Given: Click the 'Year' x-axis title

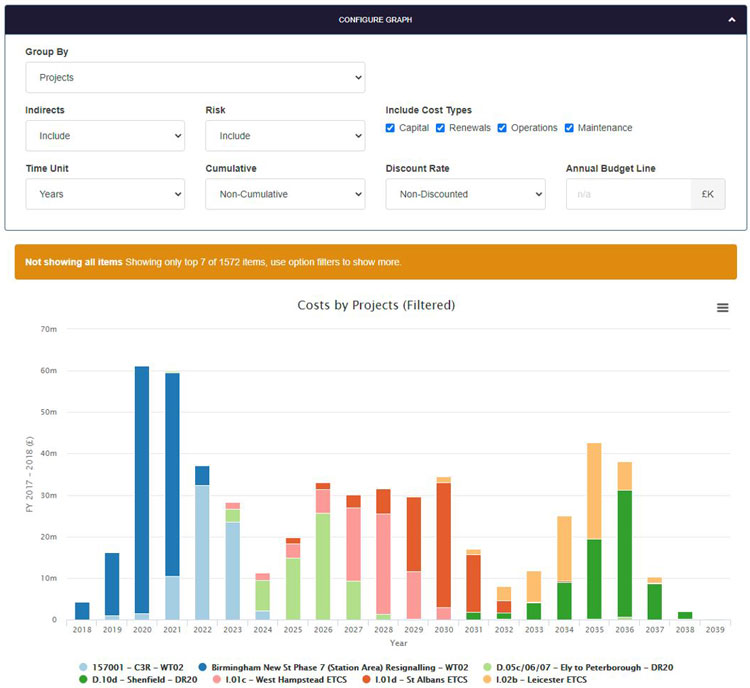Looking at the screenshot, I should (x=398, y=643).
